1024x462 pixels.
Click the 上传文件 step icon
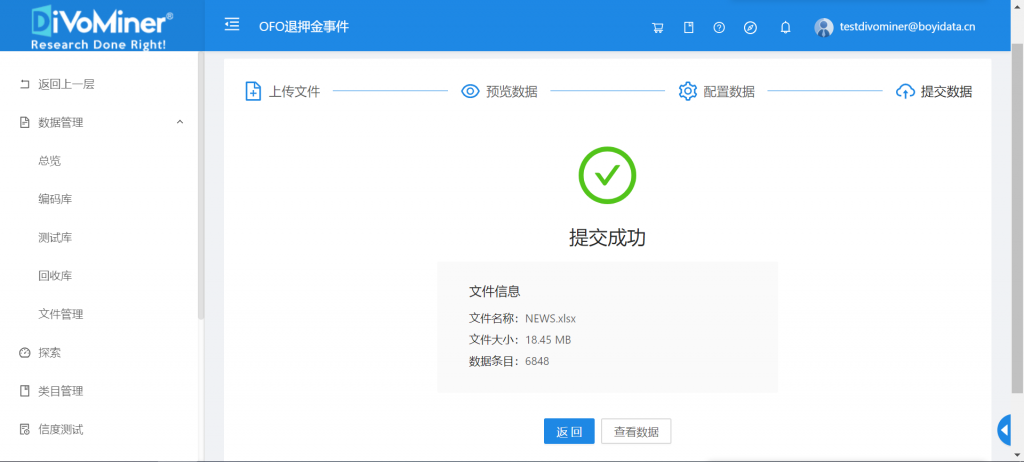tap(253, 91)
